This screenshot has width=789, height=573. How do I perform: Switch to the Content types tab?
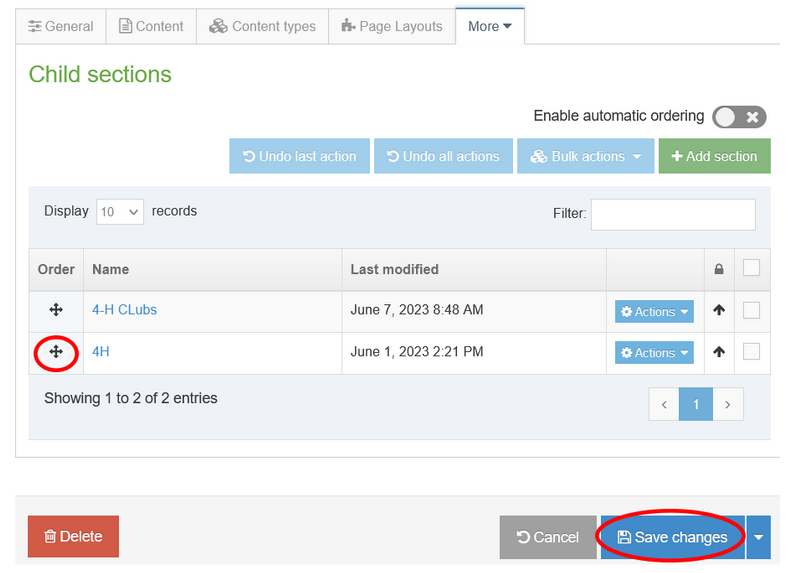tap(262, 26)
